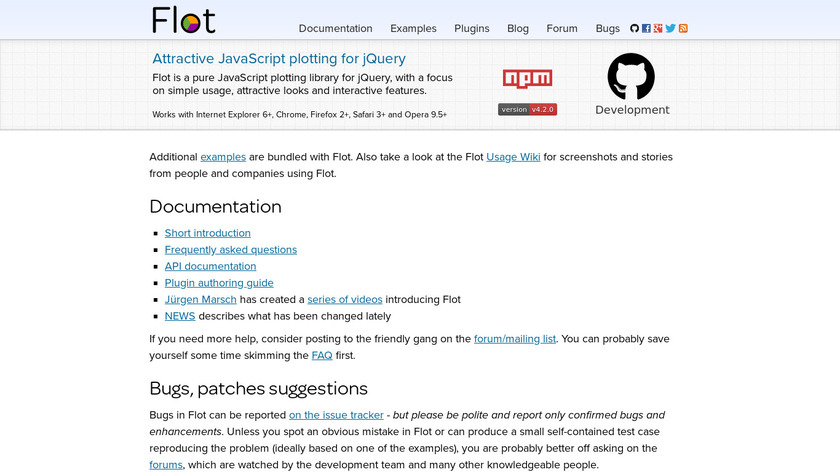Open the Twitter icon in the navigation bar
This screenshot has height=472, width=840.
coord(670,28)
